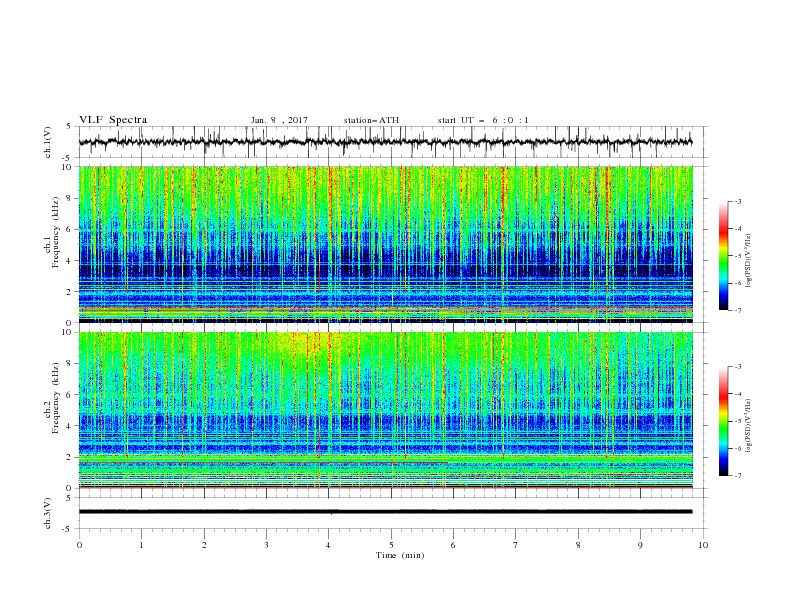This screenshot has height=612, width=792.
Task: Click the ch.2 colorbar "-3" tick value
Action: [x=737, y=367]
